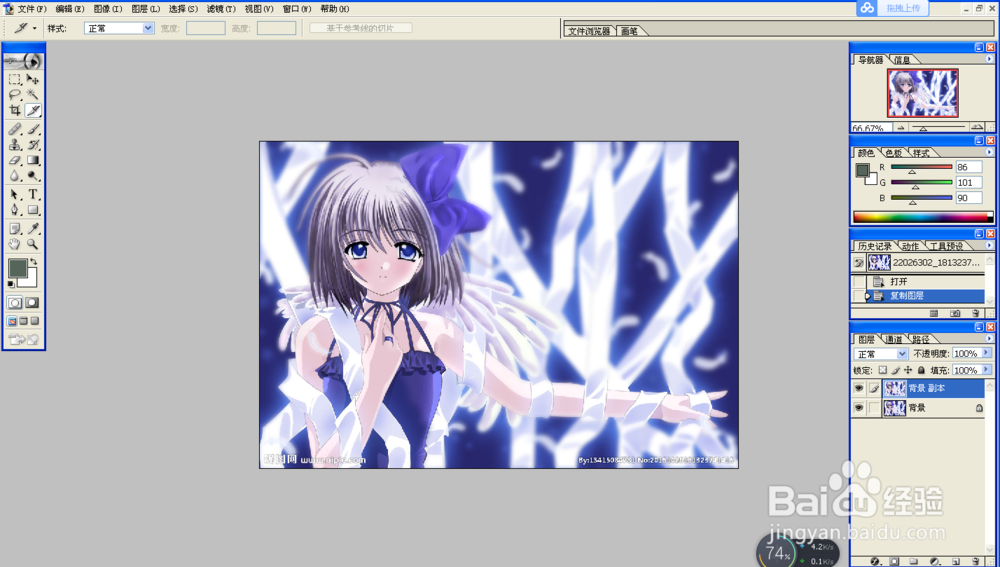The image size is (1000, 567).
Task: Select the Hand tool
Action: click(x=15, y=244)
